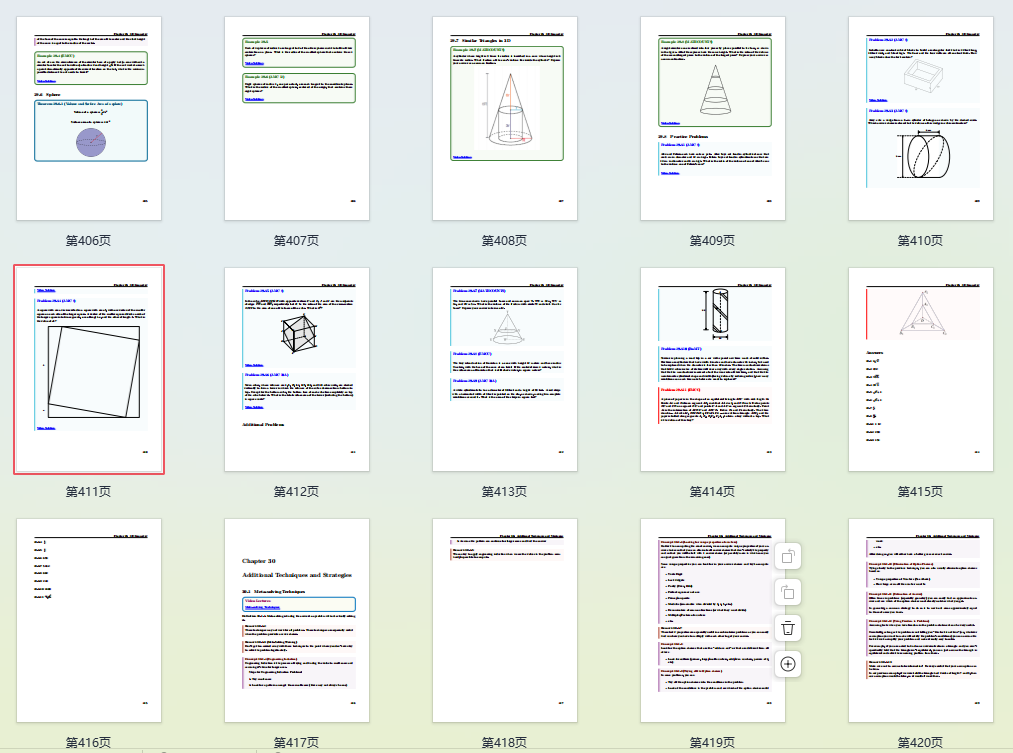
Task: Rotate page 419 clockwise
Action: [x=788, y=592]
